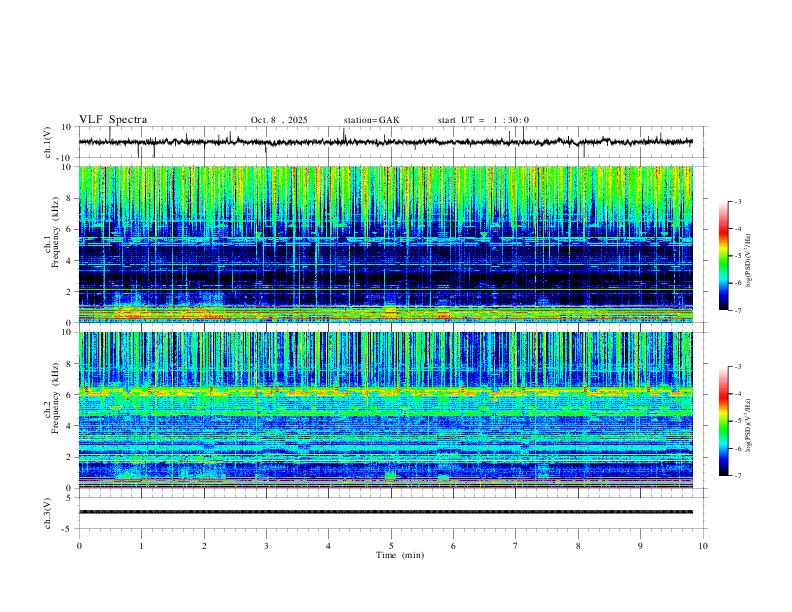Click the time axis tick label '10'
This screenshot has width=792, height=612.
click(703, 546)
